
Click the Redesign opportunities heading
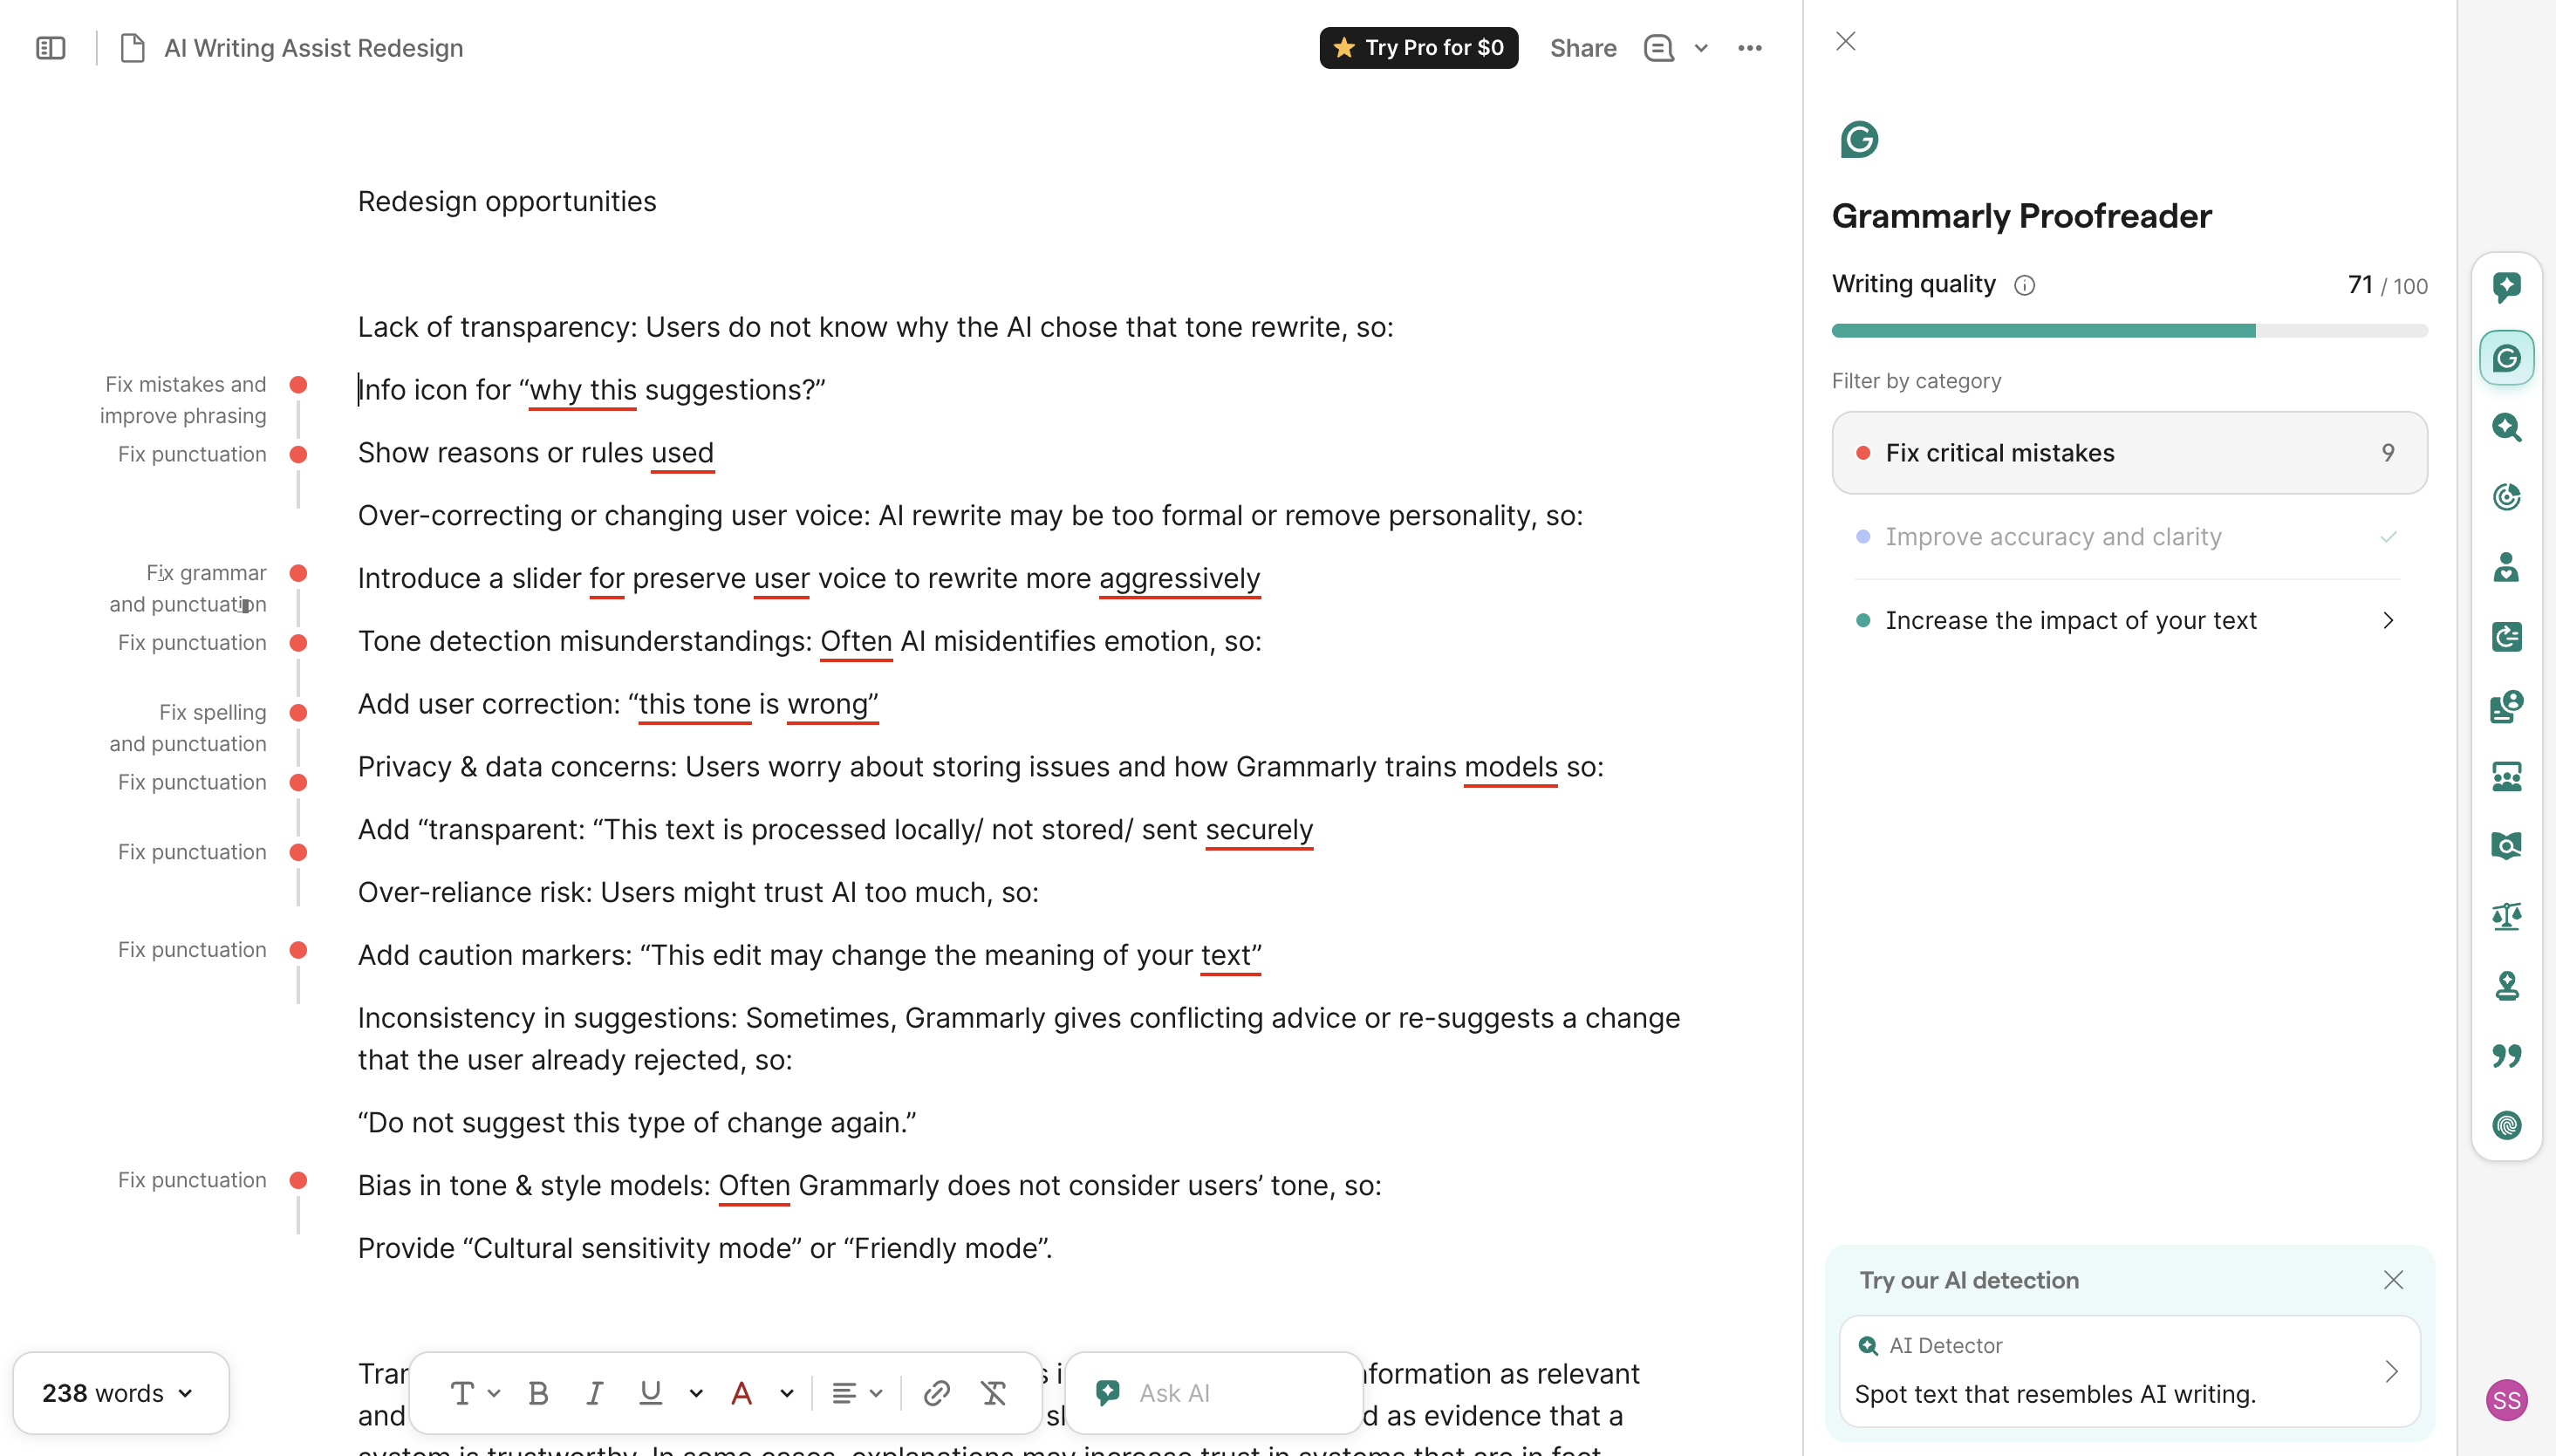(507, 201)
